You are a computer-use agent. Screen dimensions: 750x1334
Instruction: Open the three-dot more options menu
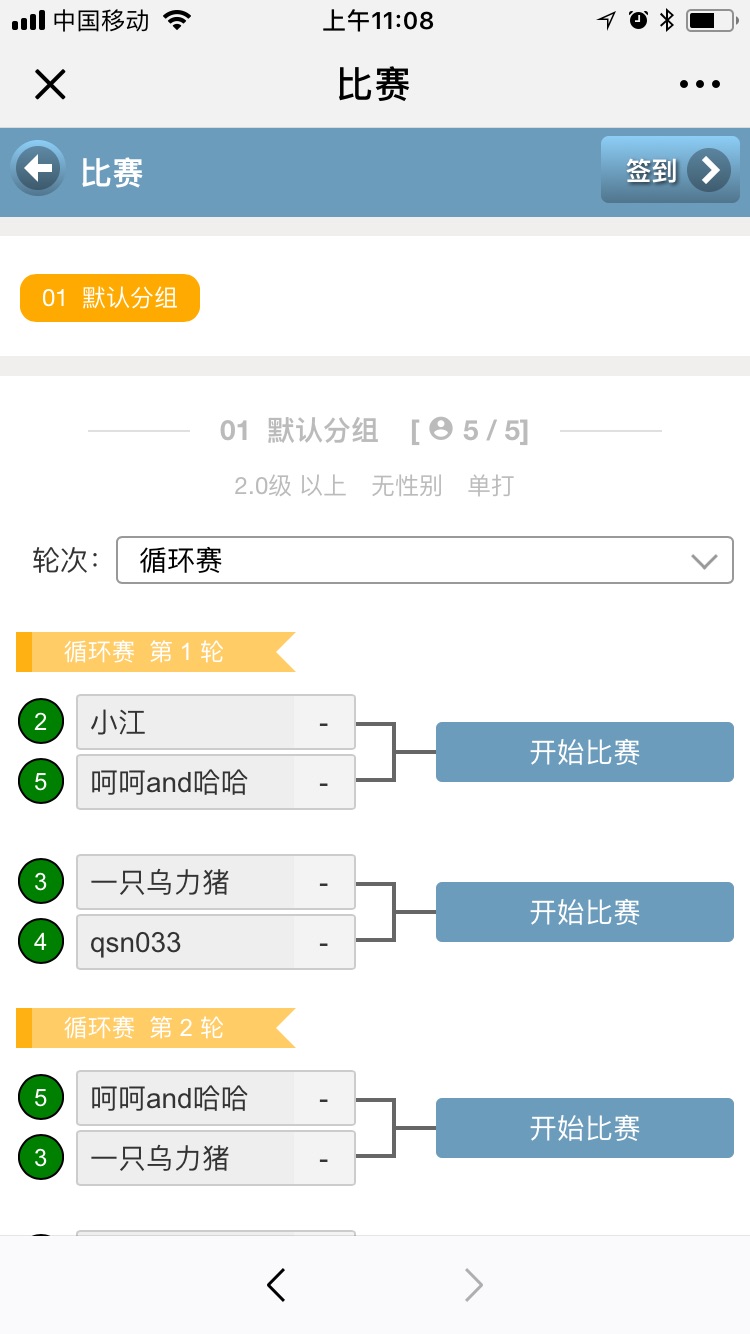[x=699, y=85]
